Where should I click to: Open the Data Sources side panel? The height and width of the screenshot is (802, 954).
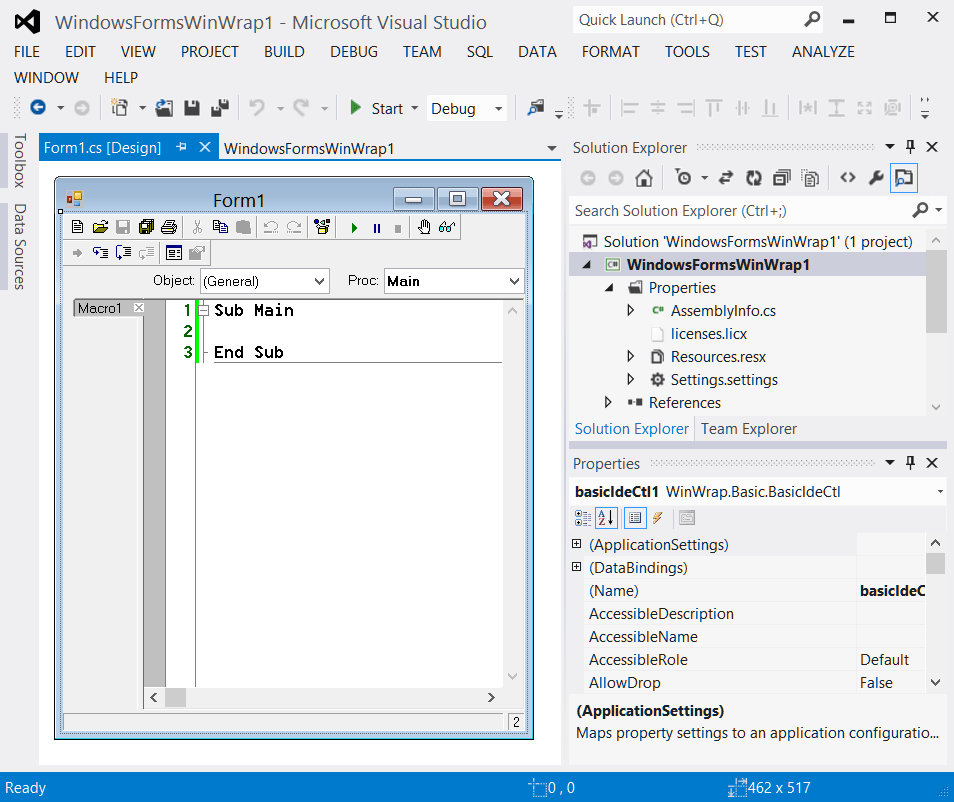click(x=19, y=246)
